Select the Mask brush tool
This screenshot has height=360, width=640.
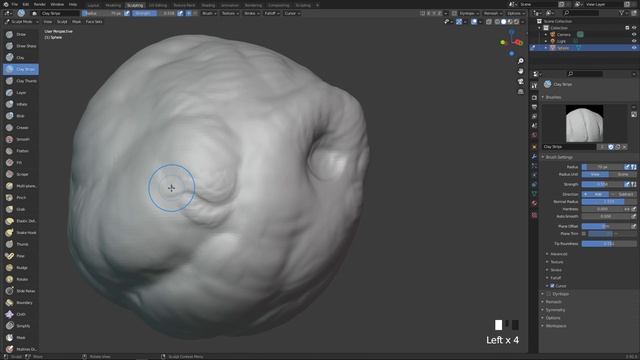(x=20, y=338)
